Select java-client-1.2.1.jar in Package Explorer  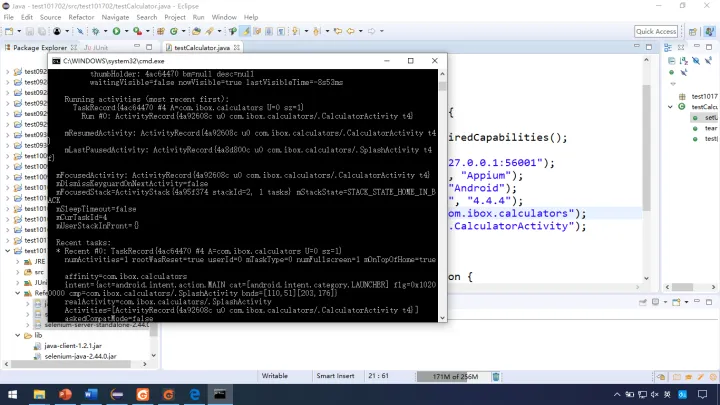73,346
